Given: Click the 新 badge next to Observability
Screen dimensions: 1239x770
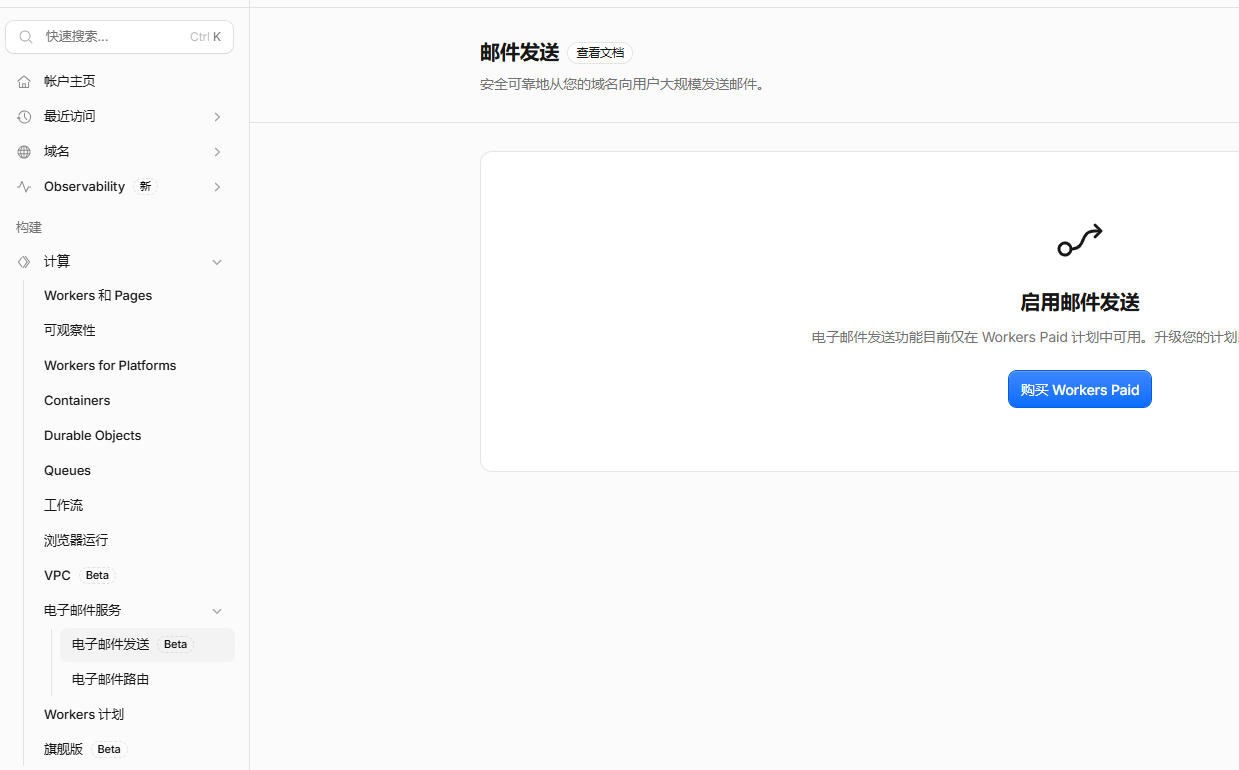Looking at the screenshot, I should pos(146,187).
